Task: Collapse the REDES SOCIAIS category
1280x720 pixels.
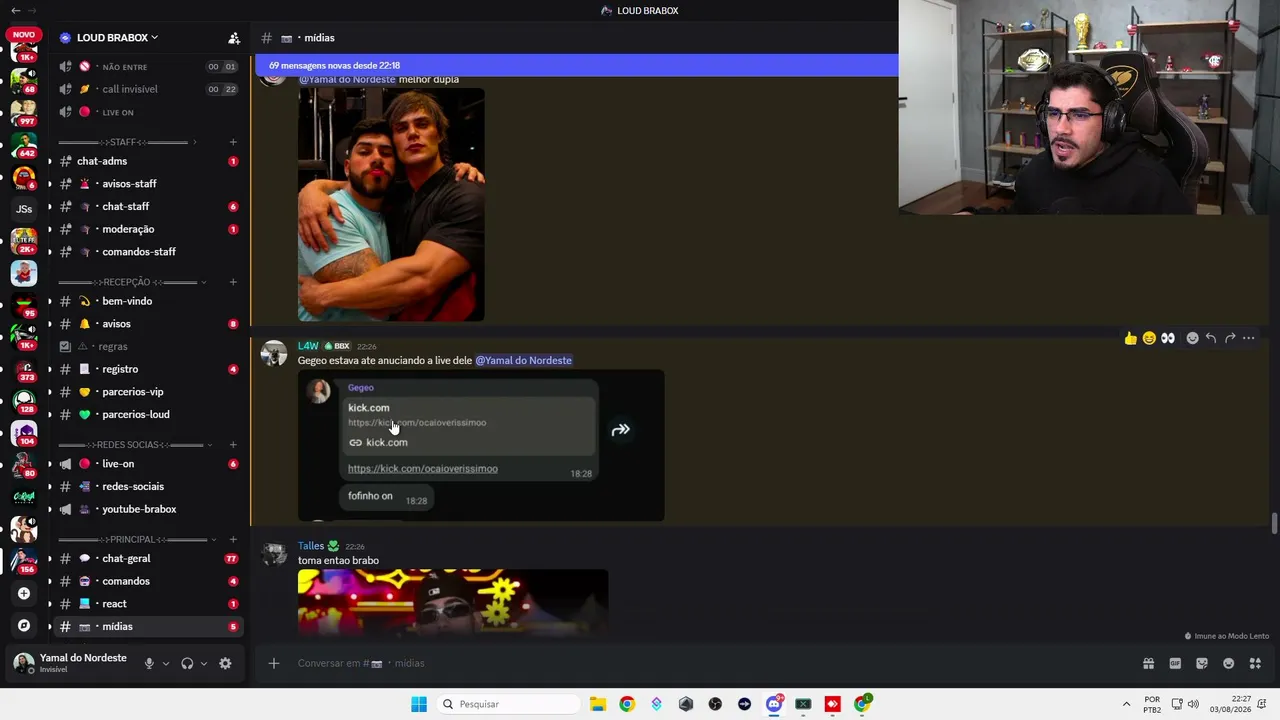Action: (x=134, y=444)
